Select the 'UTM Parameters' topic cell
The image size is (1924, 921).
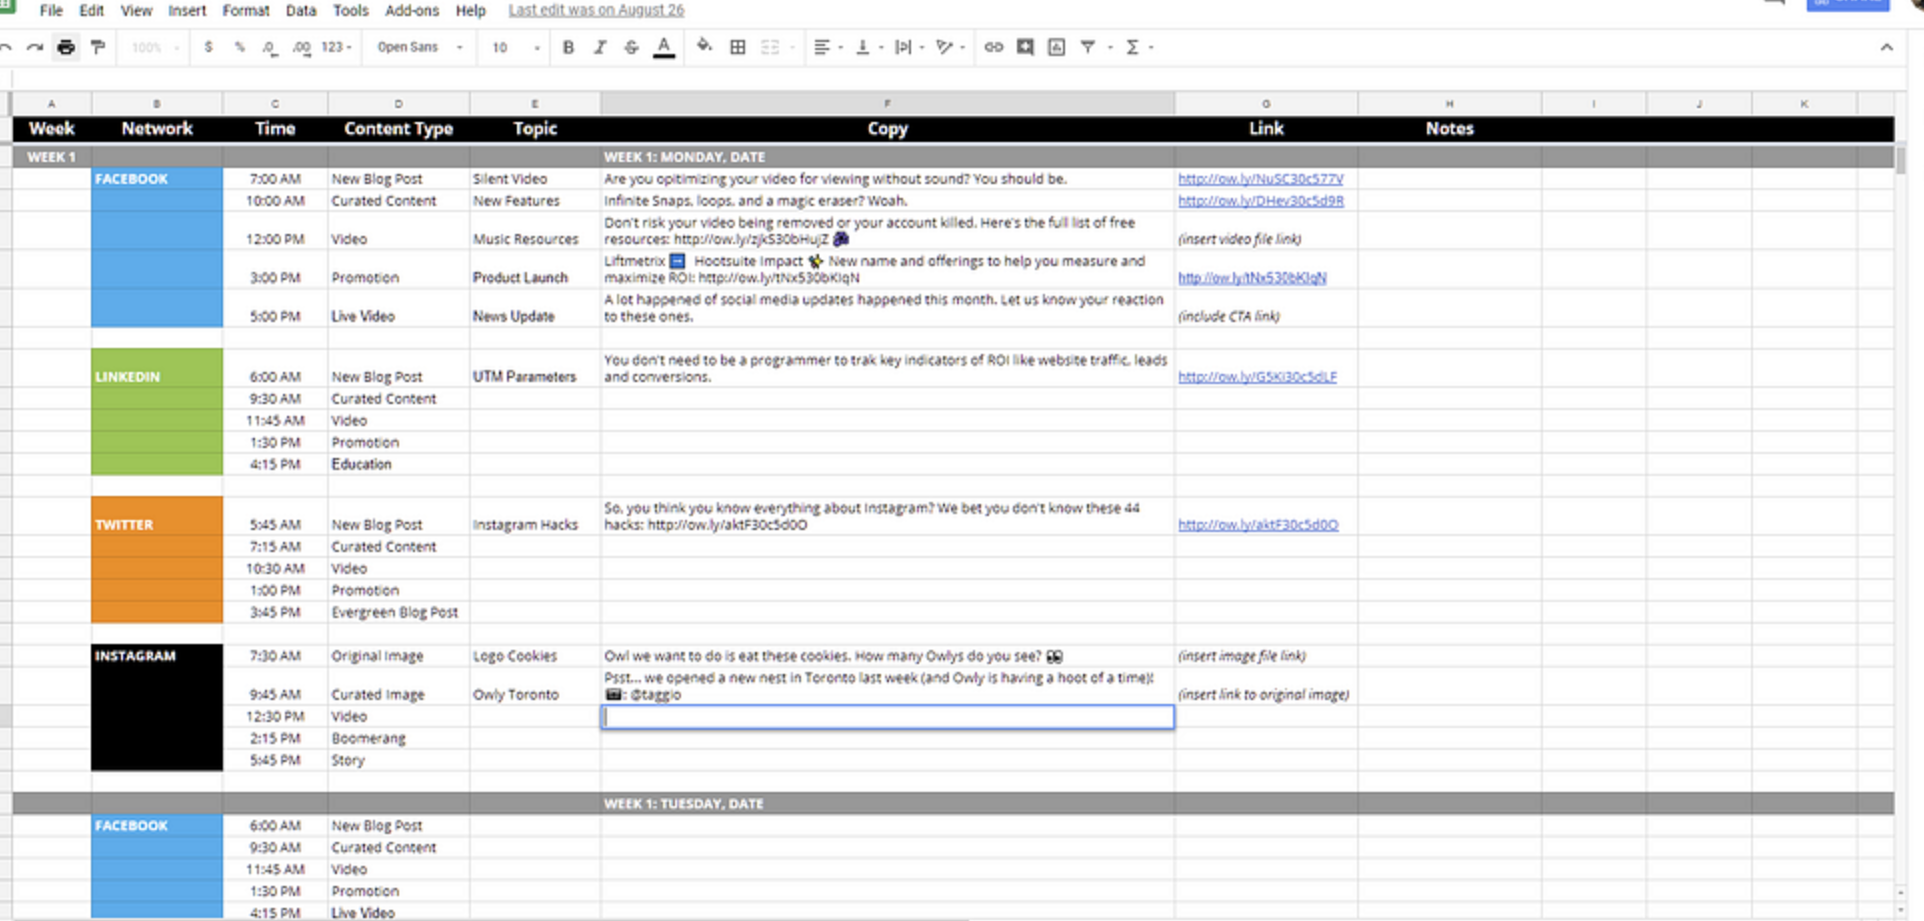point(535,369)
